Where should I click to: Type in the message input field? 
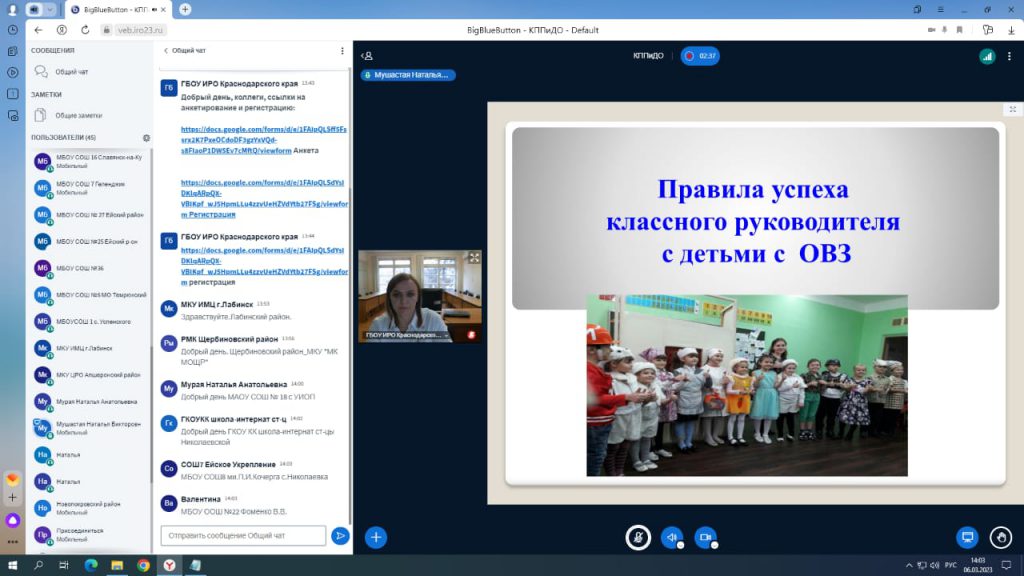(x=243, y=536)
